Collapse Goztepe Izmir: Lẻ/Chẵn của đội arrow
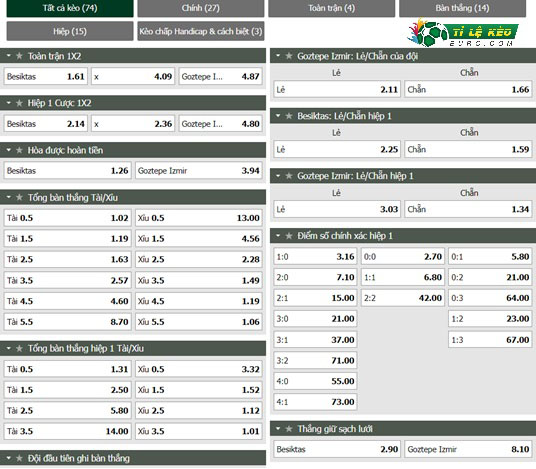This screenshot has width=536, height=469. [x=278, y=56]
